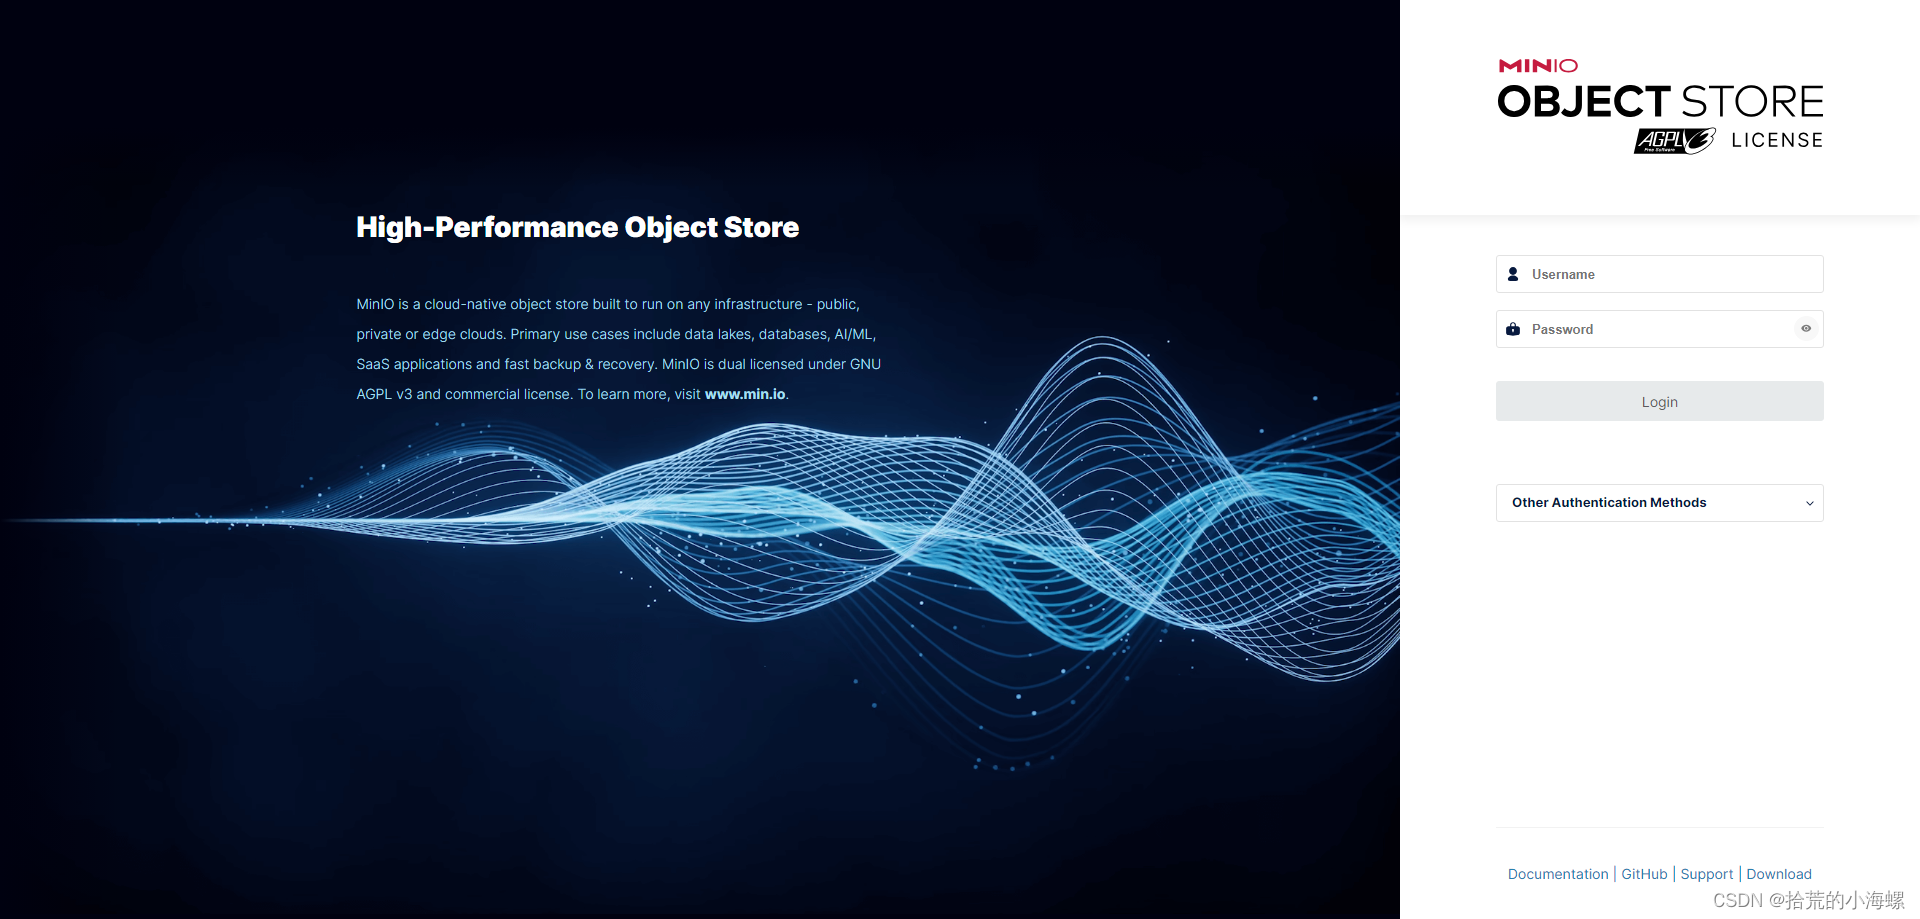The image size is (1920, 919).
Task: Visit the www.min.io link
Action: coord(745,394)
